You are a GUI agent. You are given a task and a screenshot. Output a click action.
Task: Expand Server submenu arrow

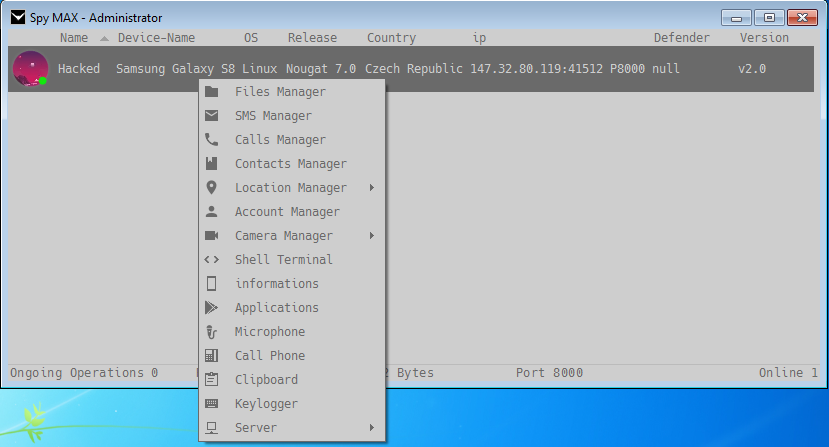click(x=372, y=427)
